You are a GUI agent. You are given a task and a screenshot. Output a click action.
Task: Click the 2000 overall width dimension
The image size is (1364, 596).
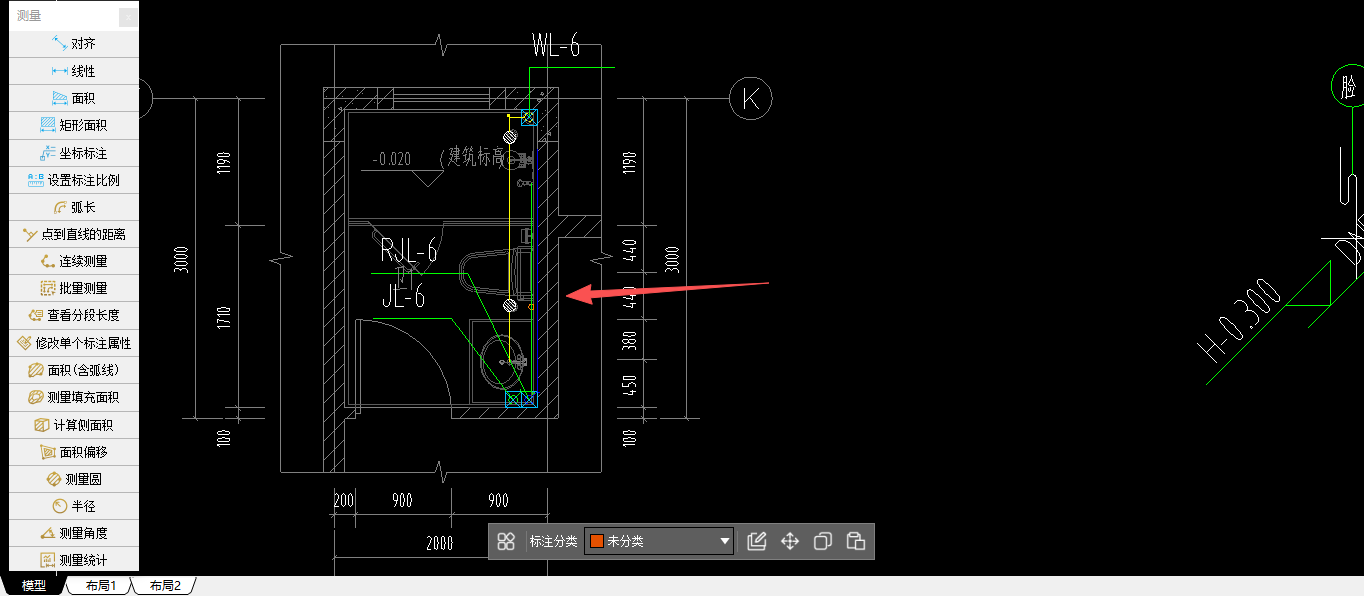439,544
